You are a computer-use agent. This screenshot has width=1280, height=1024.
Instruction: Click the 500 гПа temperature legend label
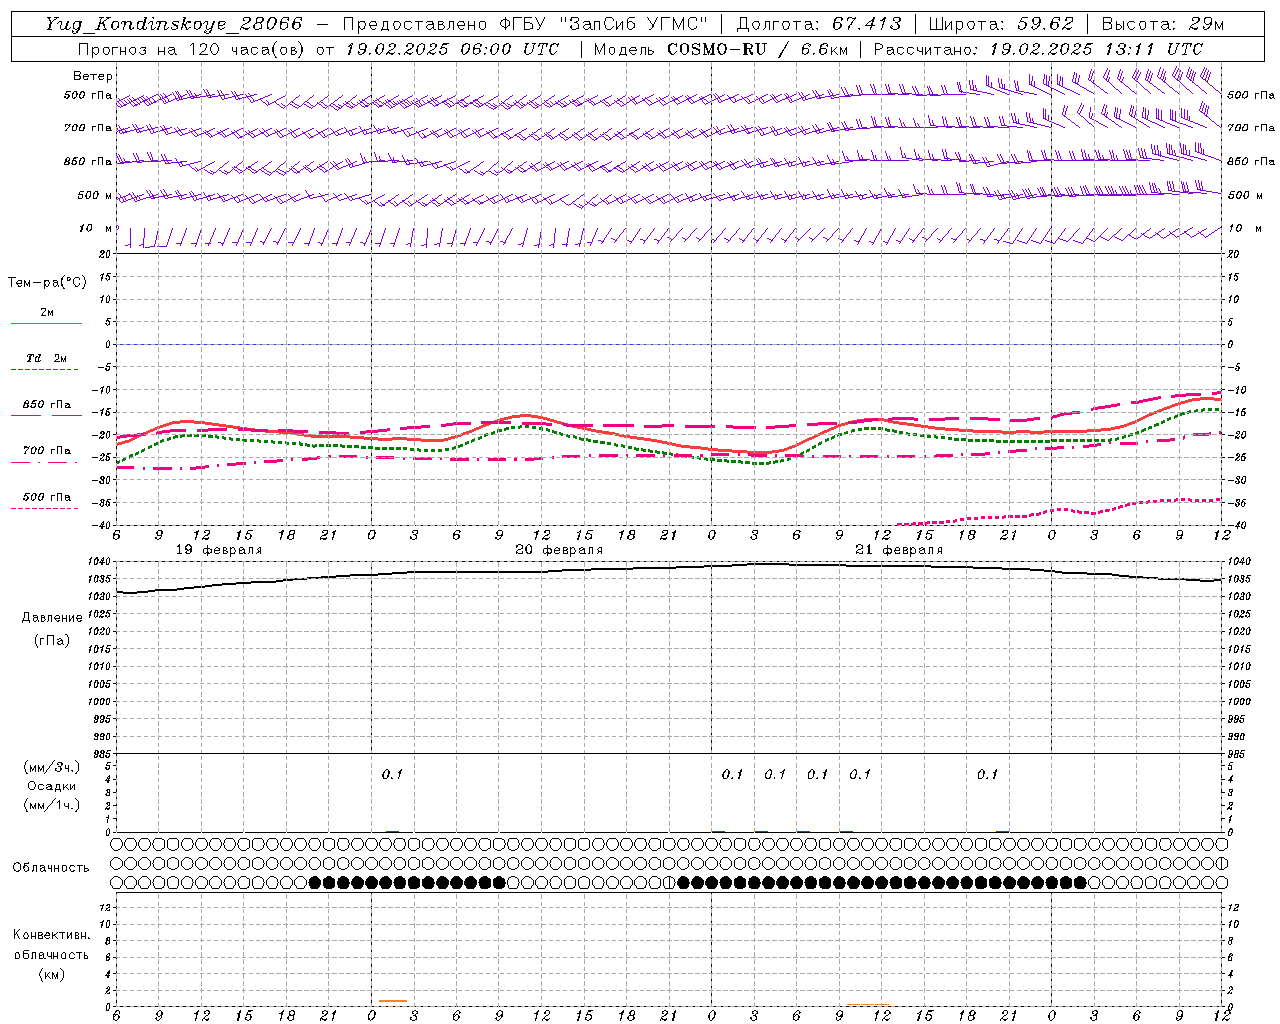[x=47, y=497]
